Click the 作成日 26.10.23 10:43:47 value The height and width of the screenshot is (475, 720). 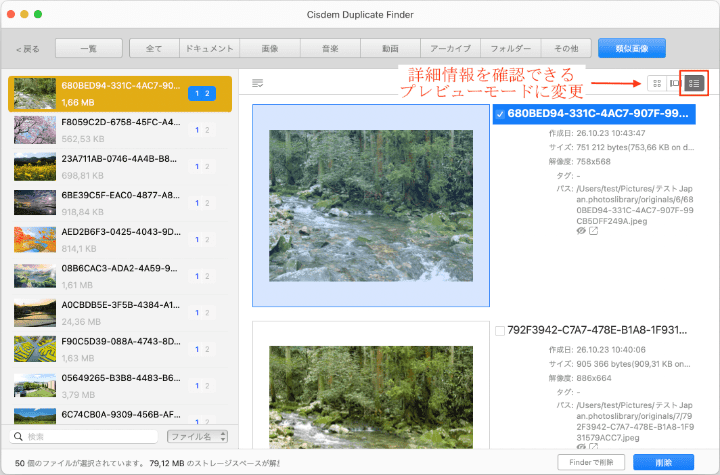point(611,133)
